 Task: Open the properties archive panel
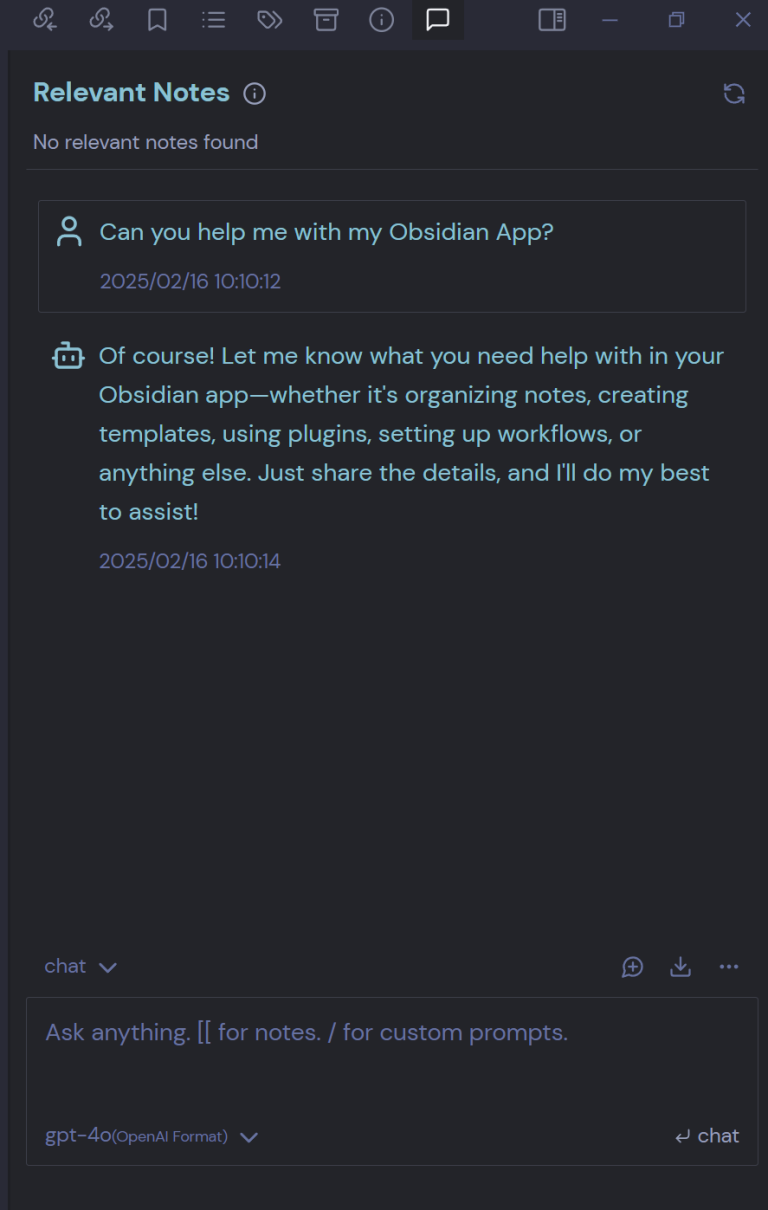coord(325,19)
